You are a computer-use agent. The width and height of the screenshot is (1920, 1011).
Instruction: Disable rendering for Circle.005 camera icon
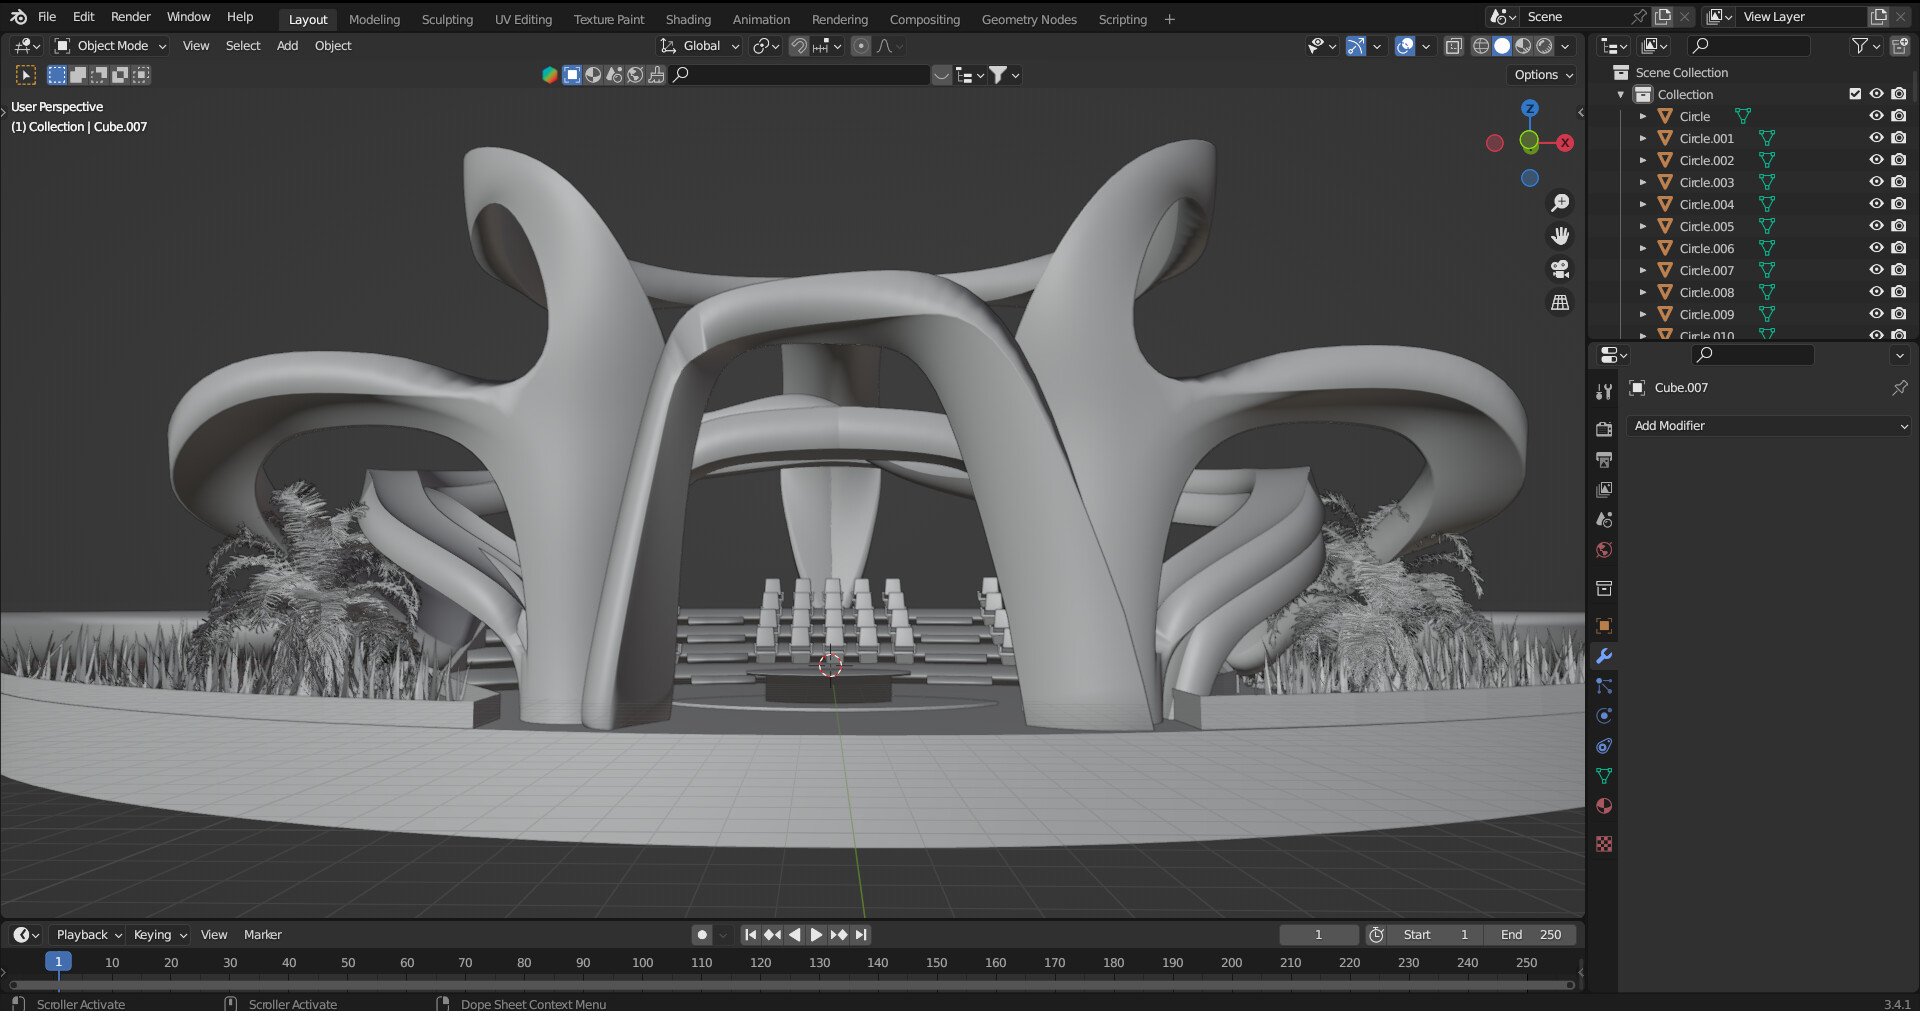click(1898, 226)
